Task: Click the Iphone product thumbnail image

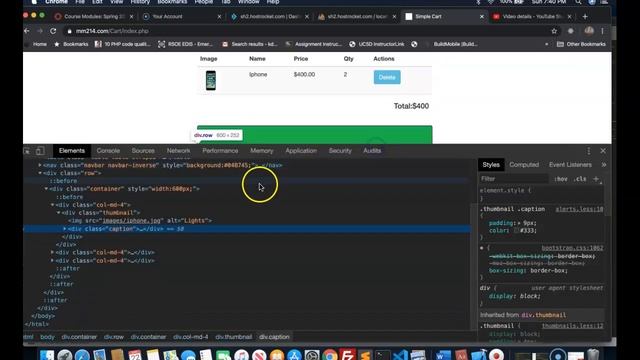Action: (x=211, y=80)
